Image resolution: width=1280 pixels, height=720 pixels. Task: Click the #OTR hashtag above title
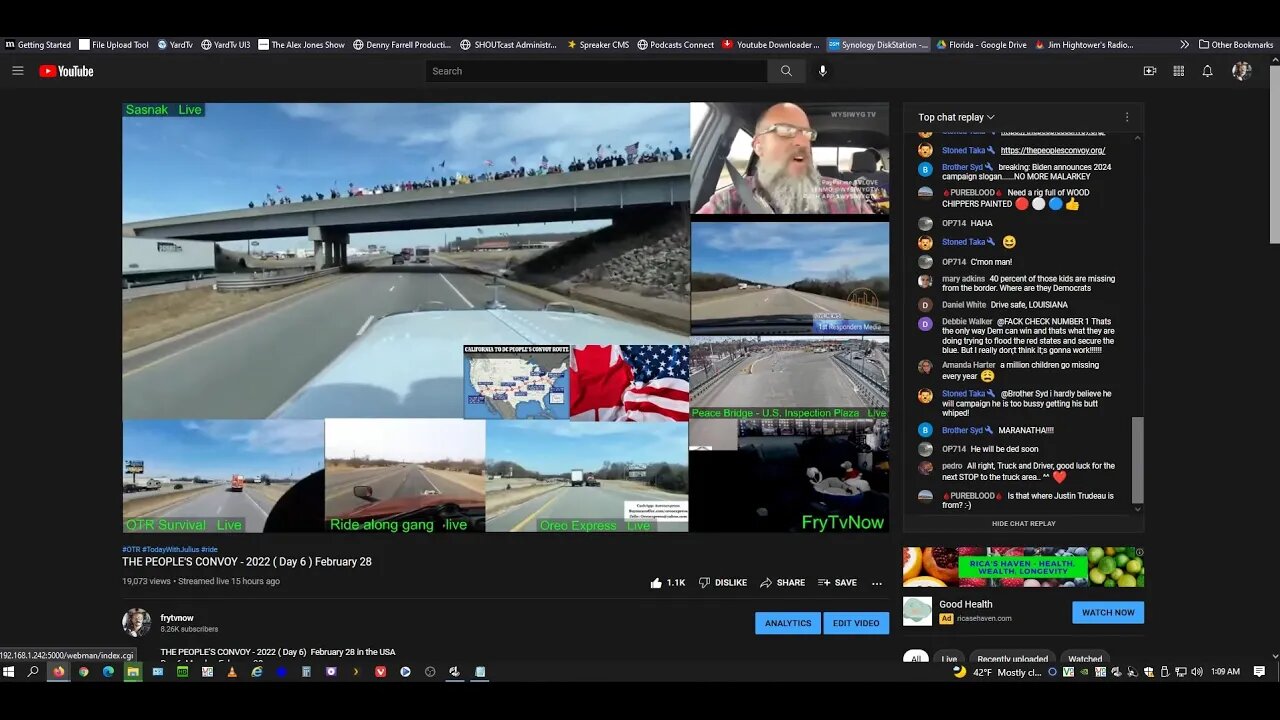click(131, 549)
